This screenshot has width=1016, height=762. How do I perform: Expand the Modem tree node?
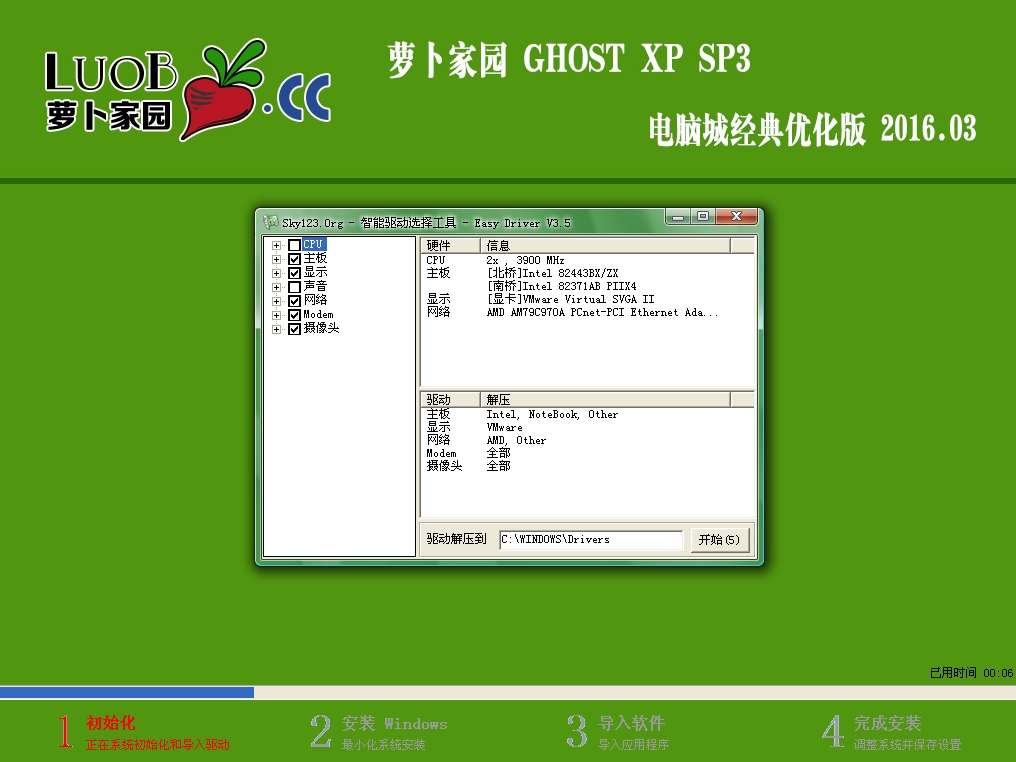click(x=276, y=315)
